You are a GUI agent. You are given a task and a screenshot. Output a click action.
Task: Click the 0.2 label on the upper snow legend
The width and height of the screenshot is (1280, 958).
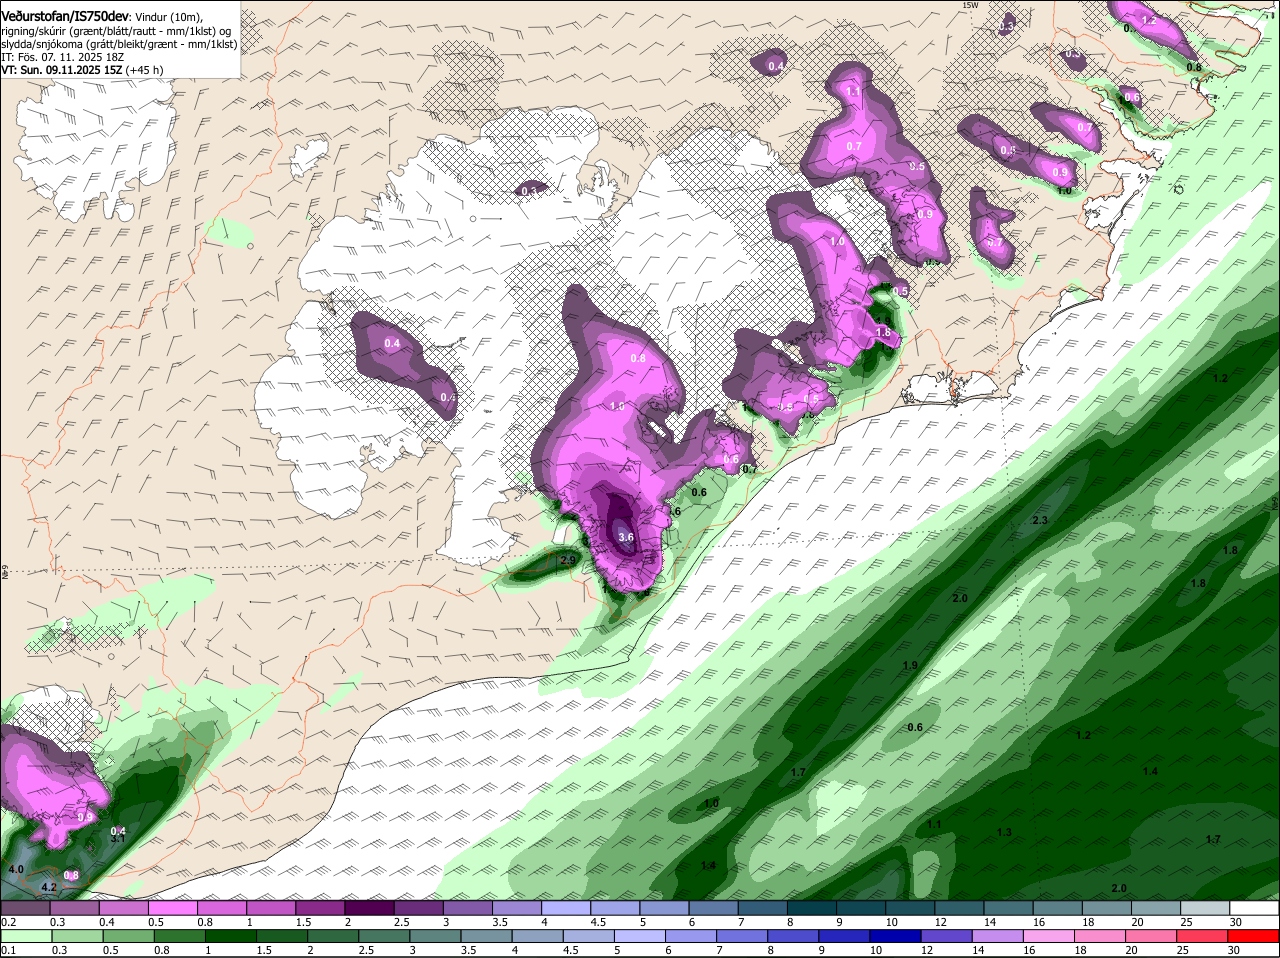[8, 922]
